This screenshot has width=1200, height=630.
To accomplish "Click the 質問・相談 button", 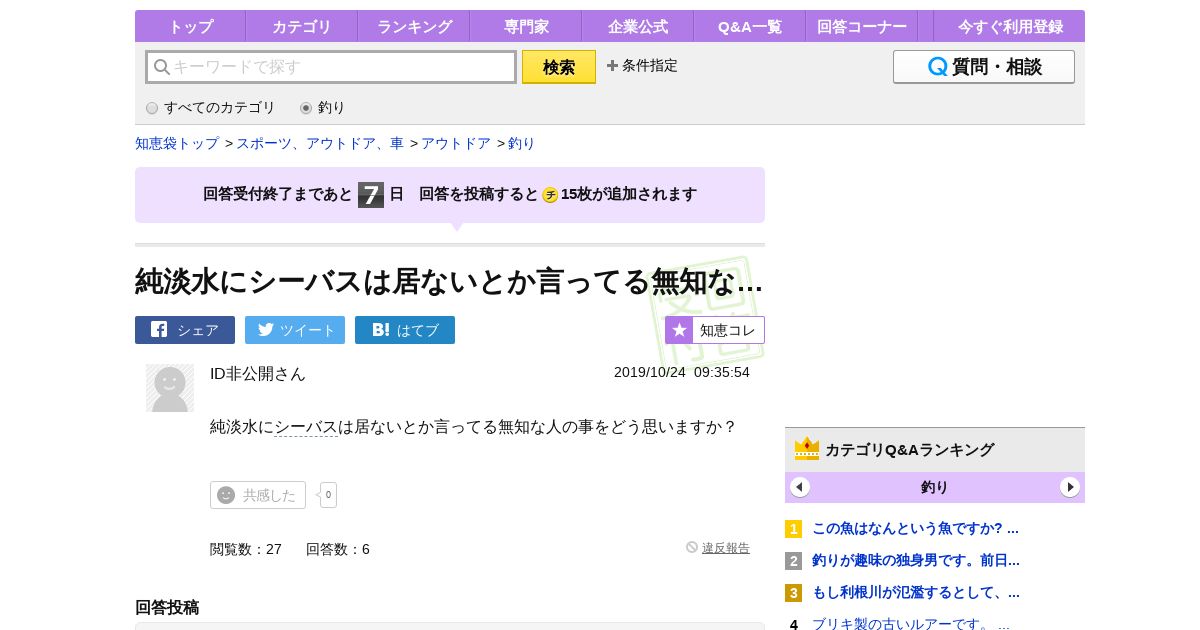I will pos(984,67).
